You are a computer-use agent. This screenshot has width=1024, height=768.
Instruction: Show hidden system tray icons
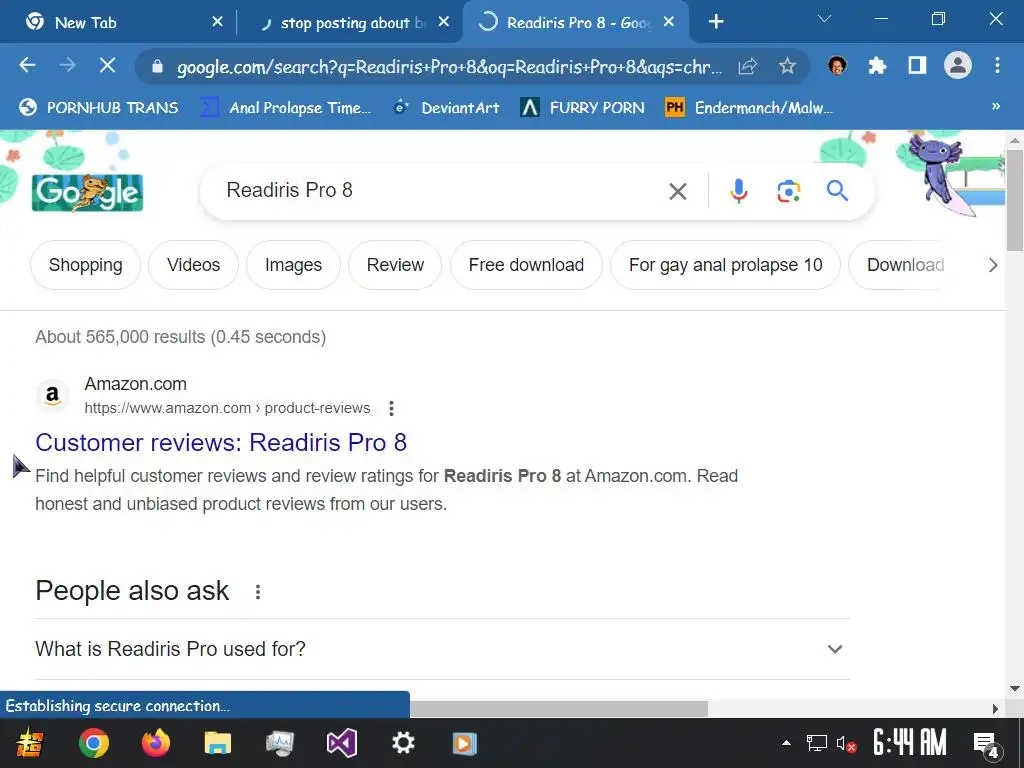[x=786, y=743]
